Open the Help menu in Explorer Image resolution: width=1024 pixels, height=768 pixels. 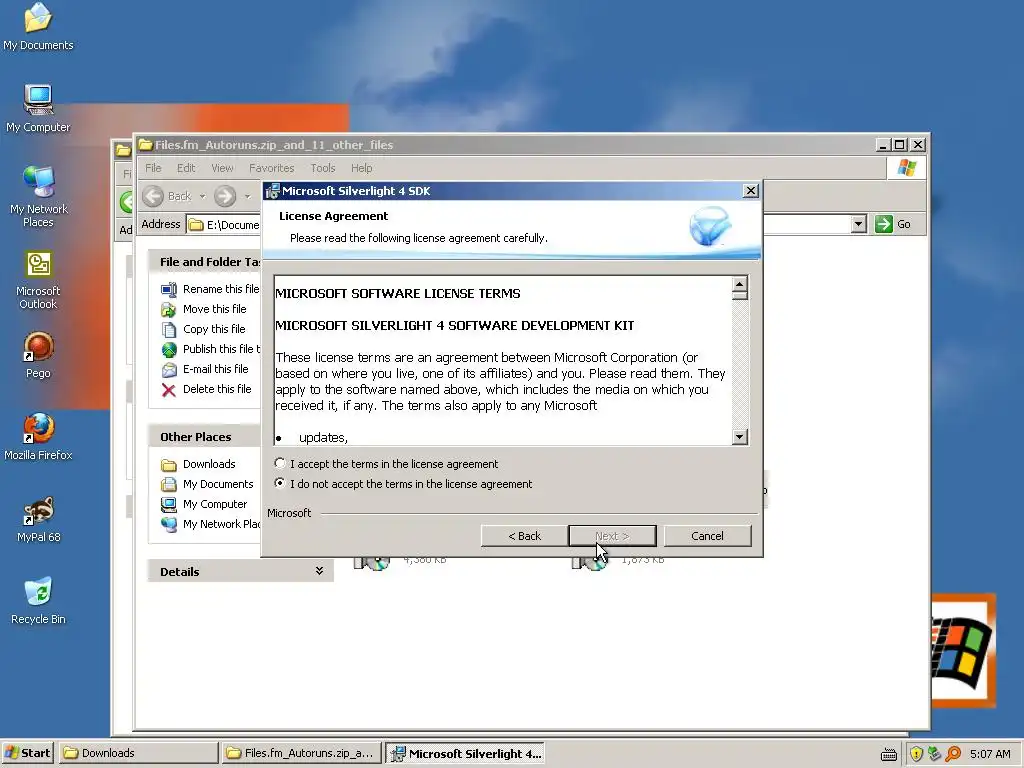pyautogui.click(x=361, y=168)
